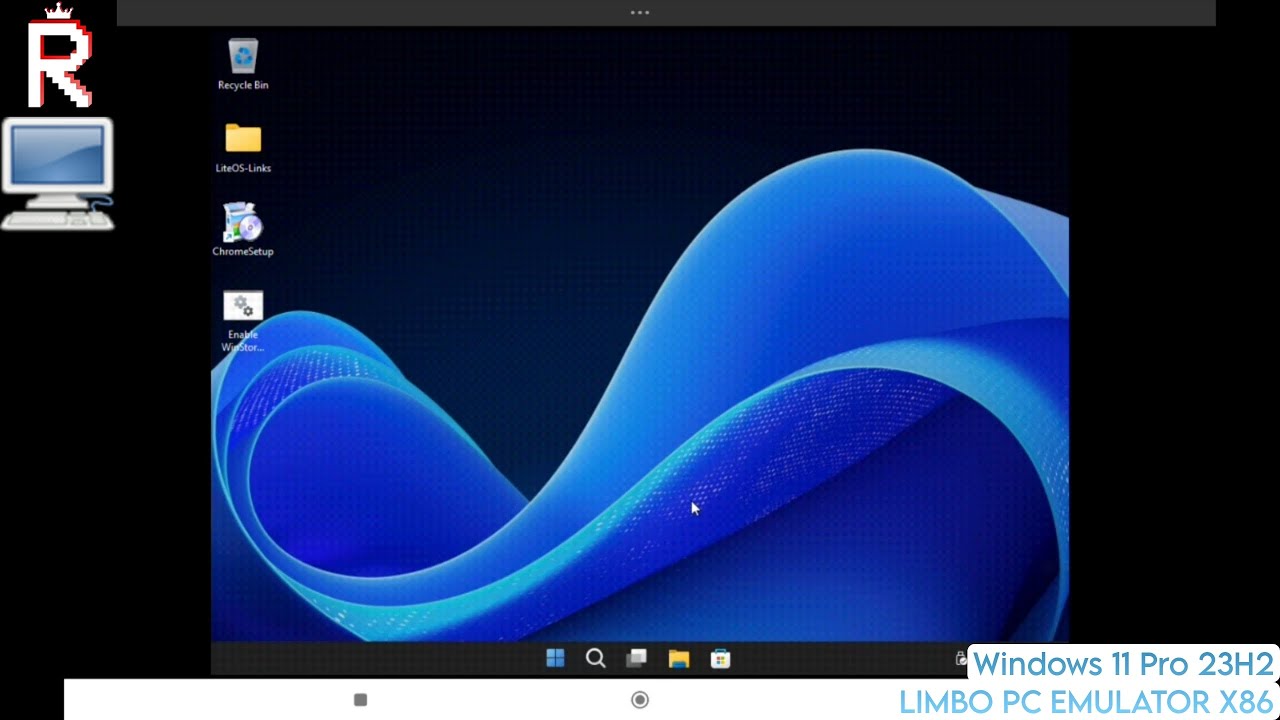Open the emulator three-dots menu handle
This screenshot has height=720, width=1280.
click(640, 13)
